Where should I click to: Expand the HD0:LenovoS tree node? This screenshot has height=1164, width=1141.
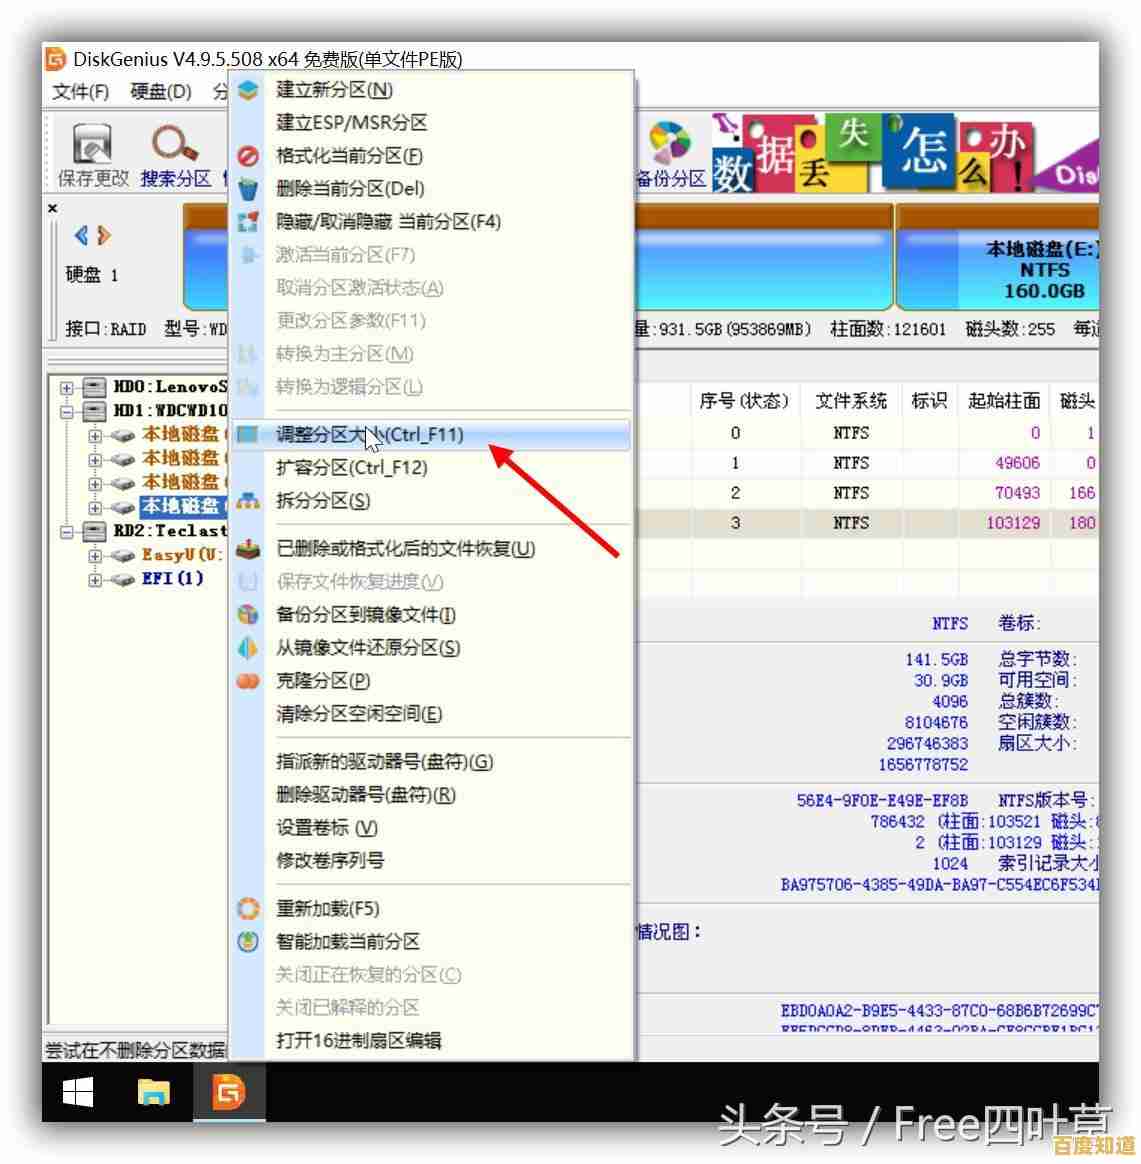point(65,387)
